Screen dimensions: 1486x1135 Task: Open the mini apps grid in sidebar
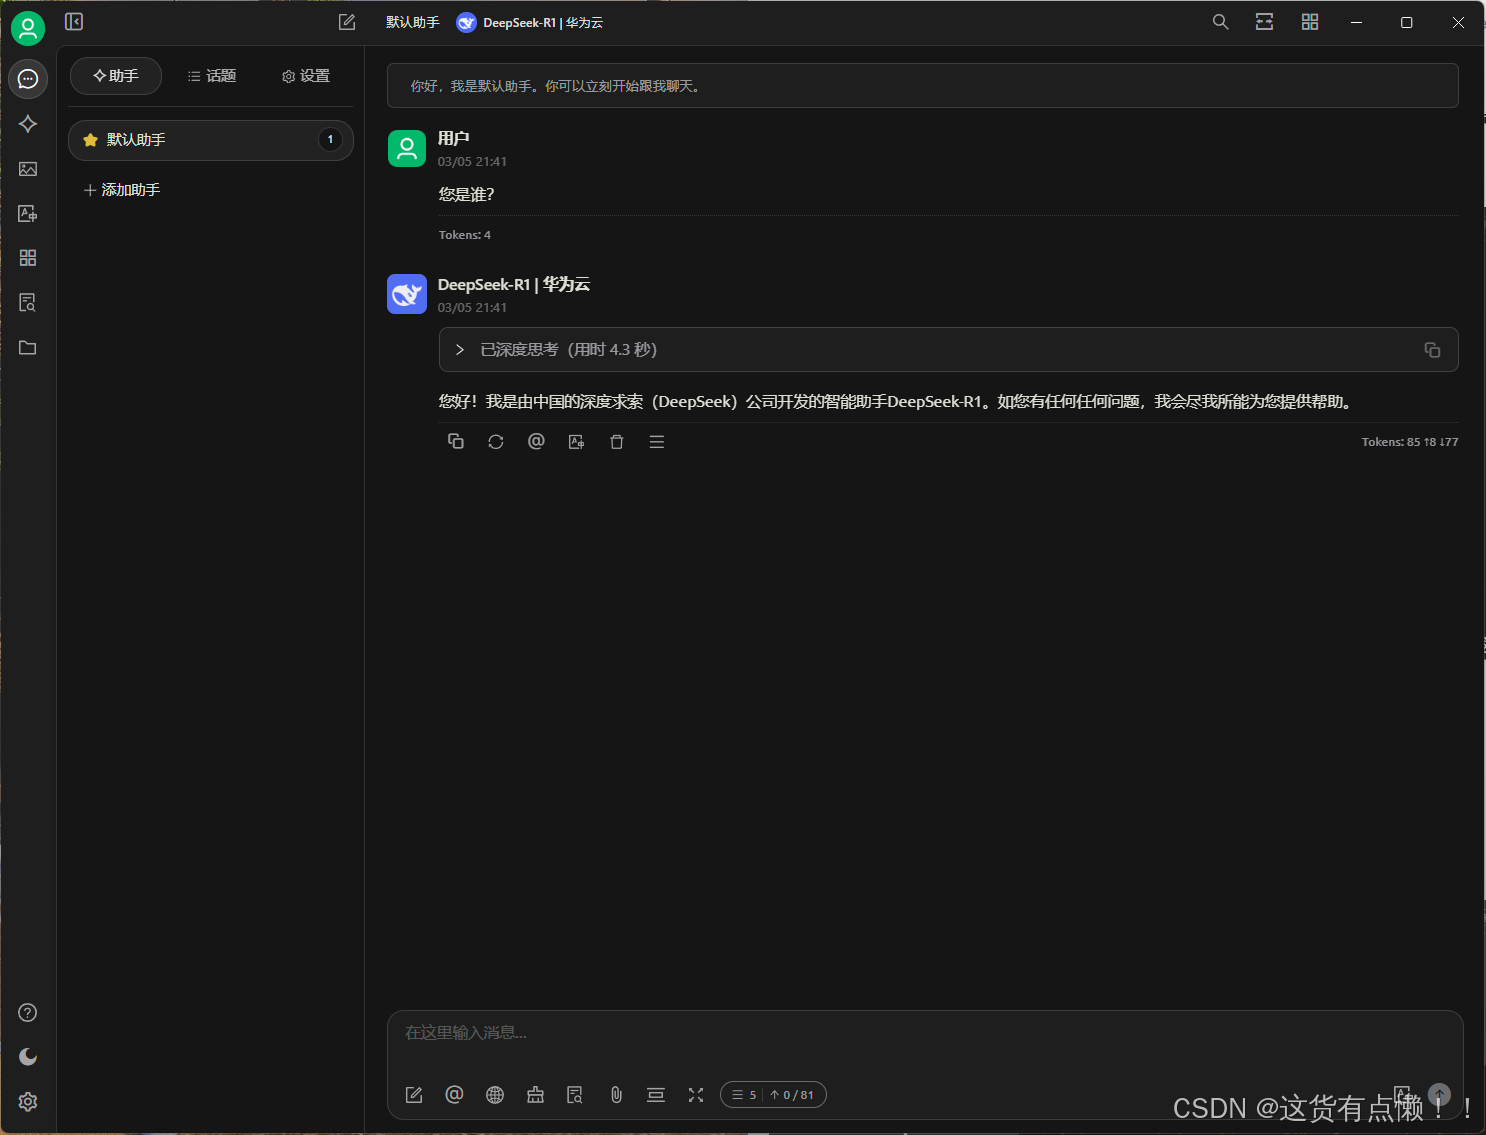click(x=28, y=258)
